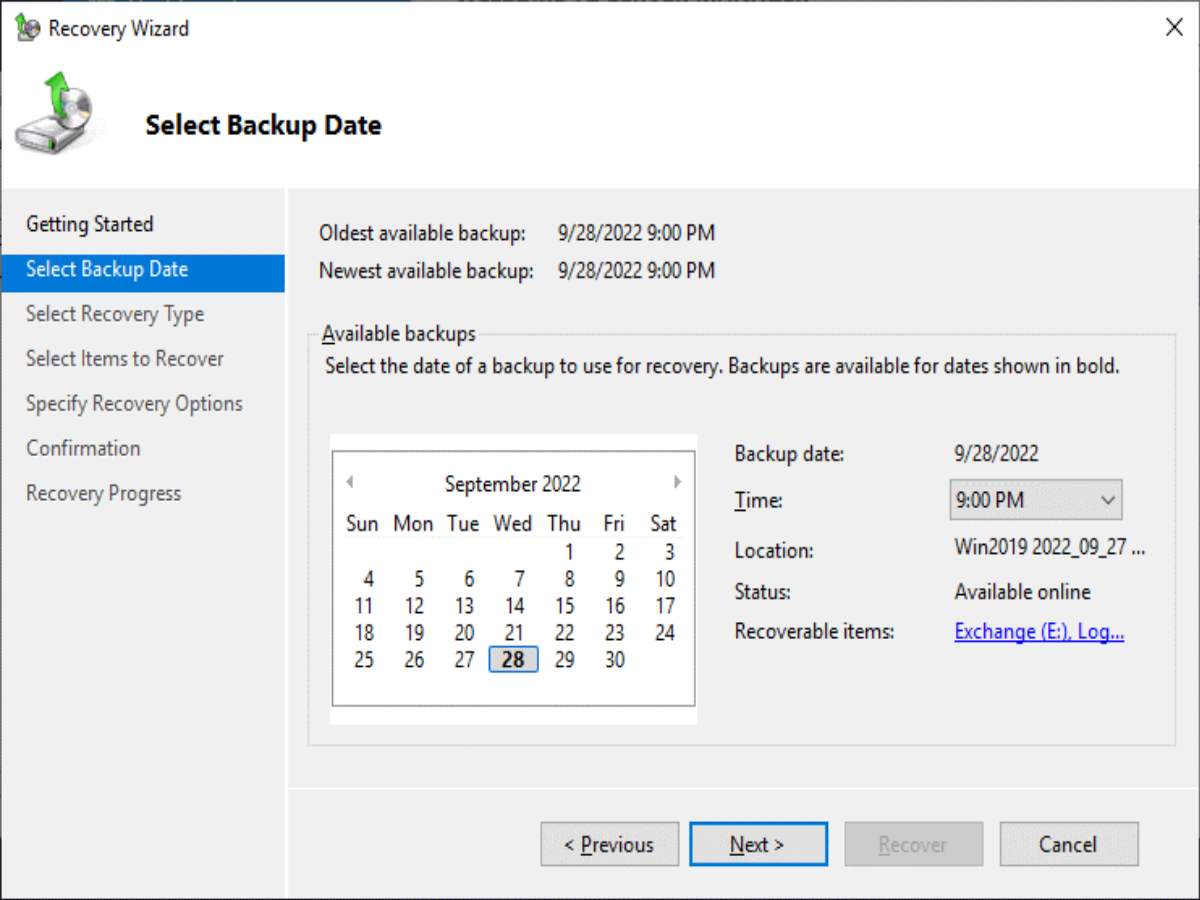Click the calendar's right navigation arrow
The width and height of the screenshot is (1200, 900).
[x=678, y=482]
